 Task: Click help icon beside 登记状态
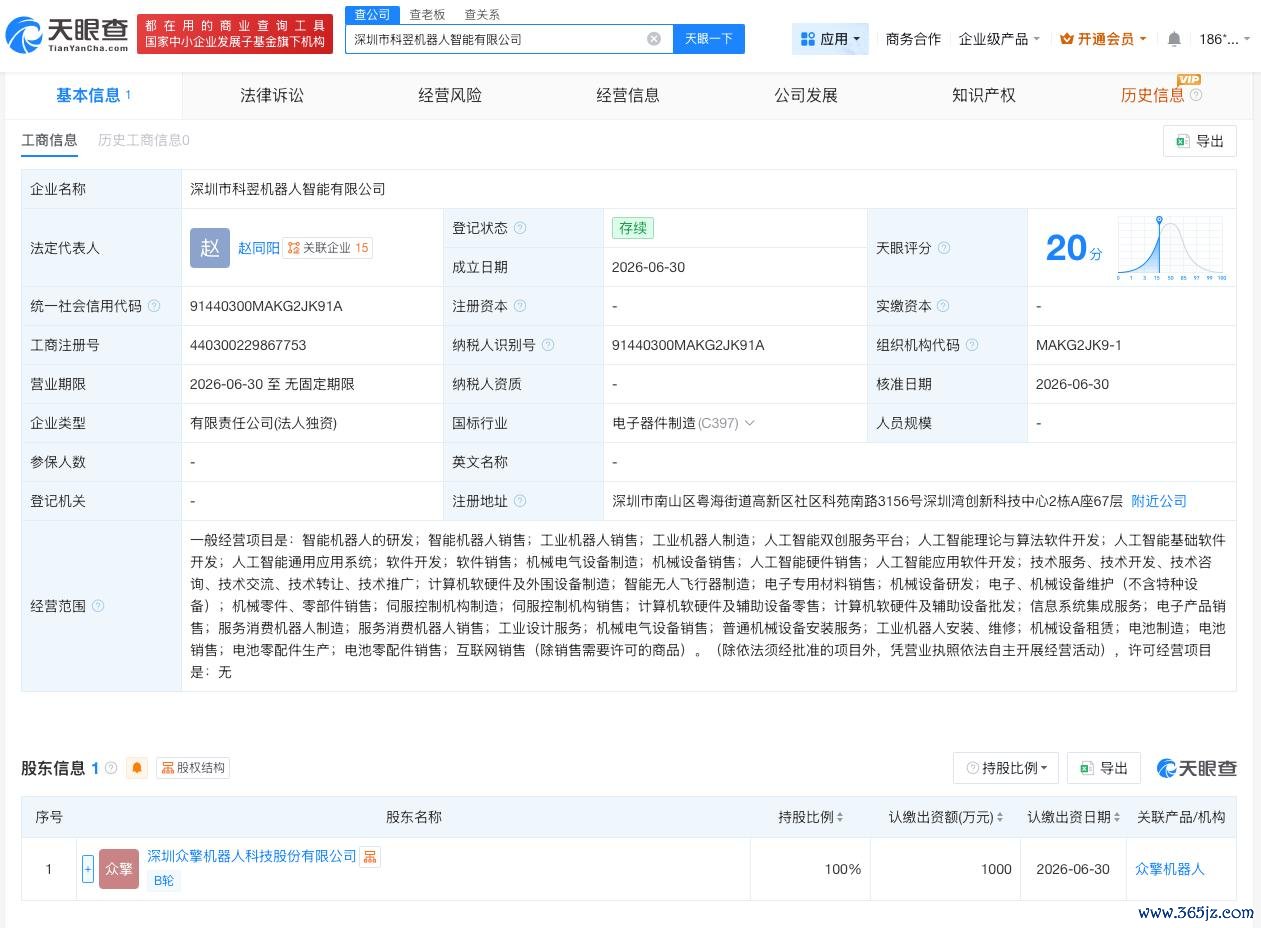520,228
